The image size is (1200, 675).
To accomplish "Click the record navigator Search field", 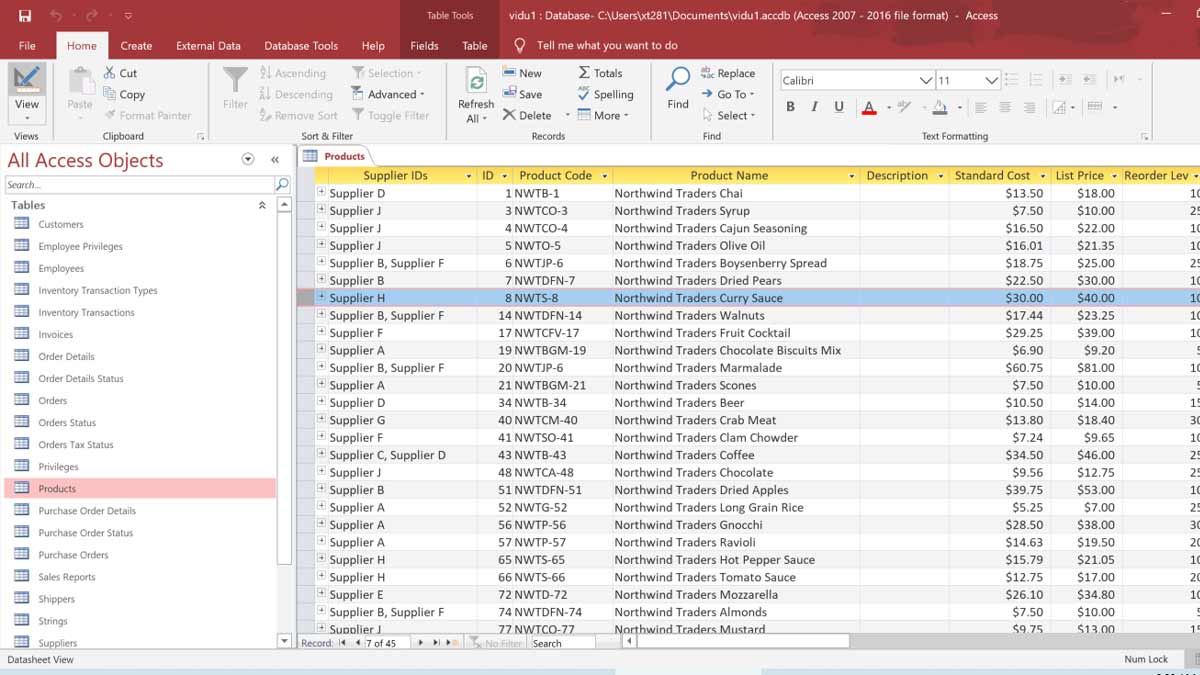I will [562, 643].
